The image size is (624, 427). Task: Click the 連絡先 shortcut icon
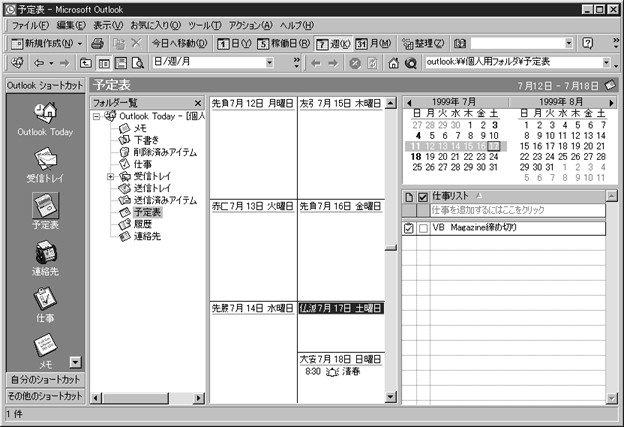(x=43, y=255)
